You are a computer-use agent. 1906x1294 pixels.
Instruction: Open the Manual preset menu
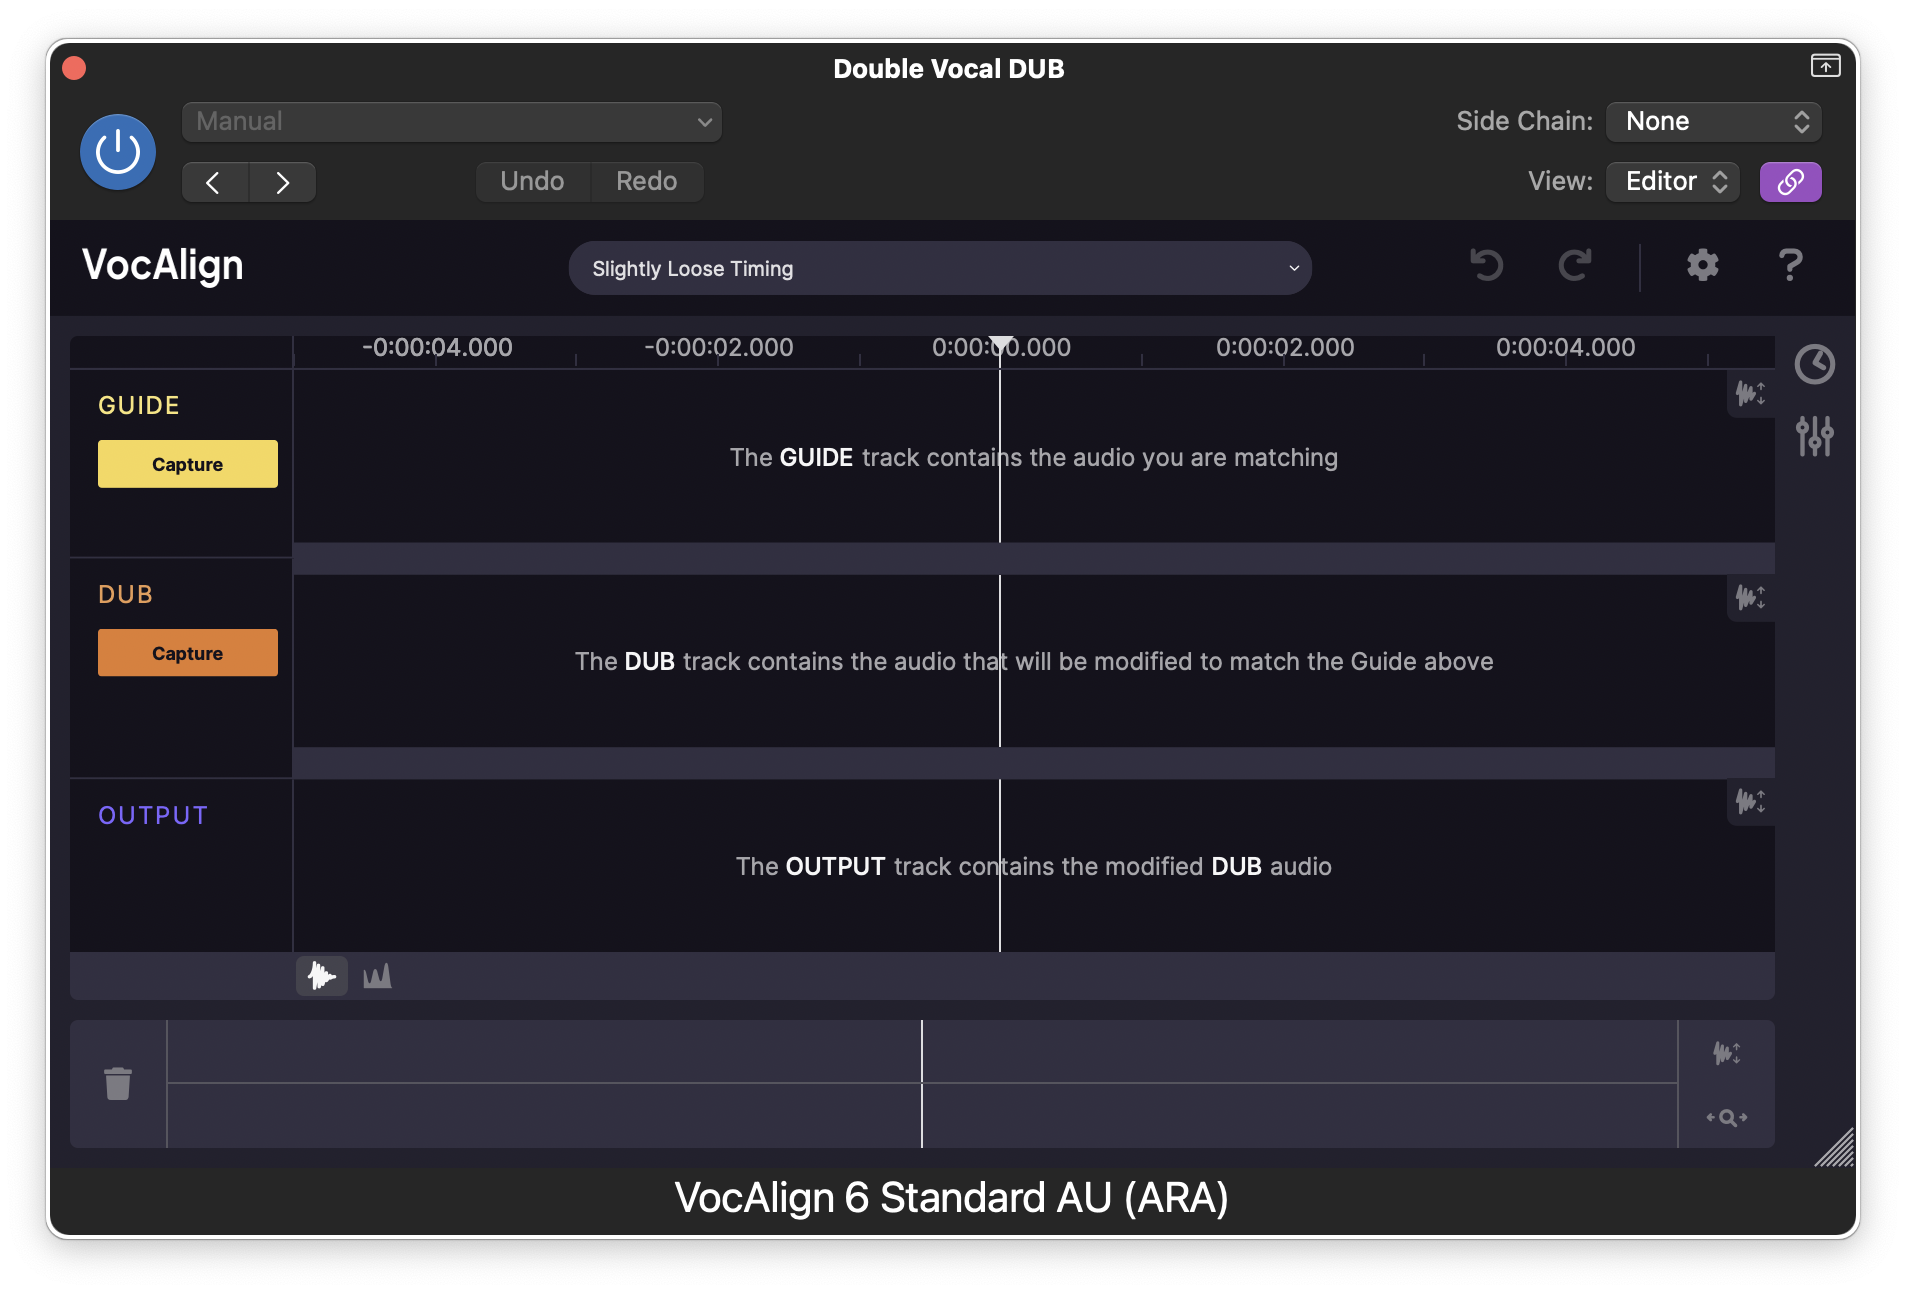(452, 122)
